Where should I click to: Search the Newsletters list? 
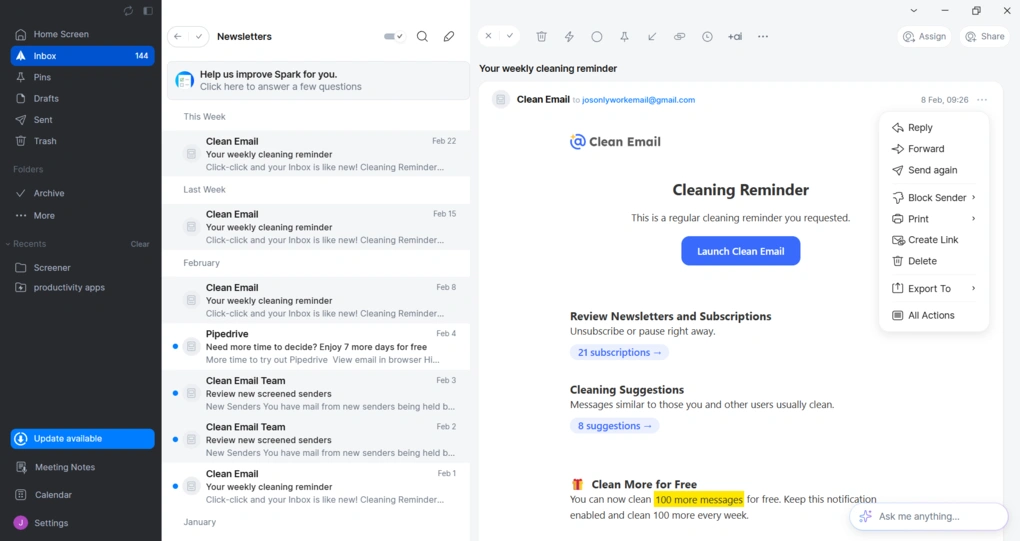422,36
